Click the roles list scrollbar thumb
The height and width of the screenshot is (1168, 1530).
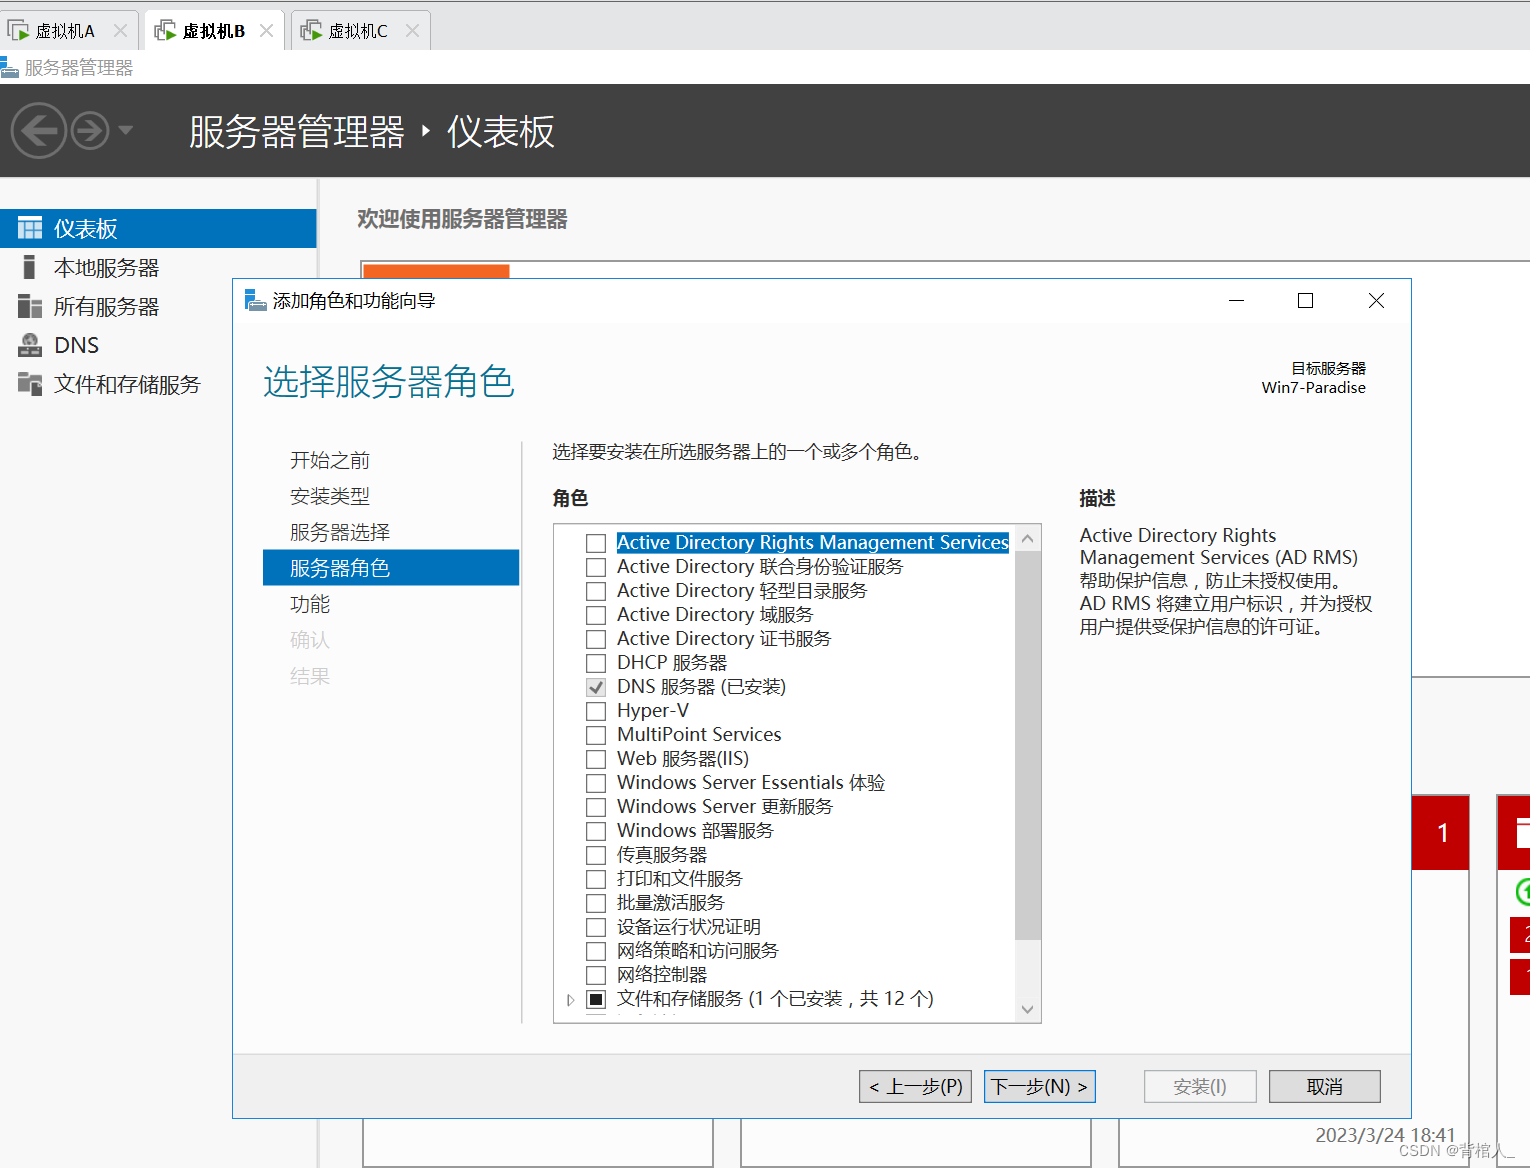[1027, 745]
